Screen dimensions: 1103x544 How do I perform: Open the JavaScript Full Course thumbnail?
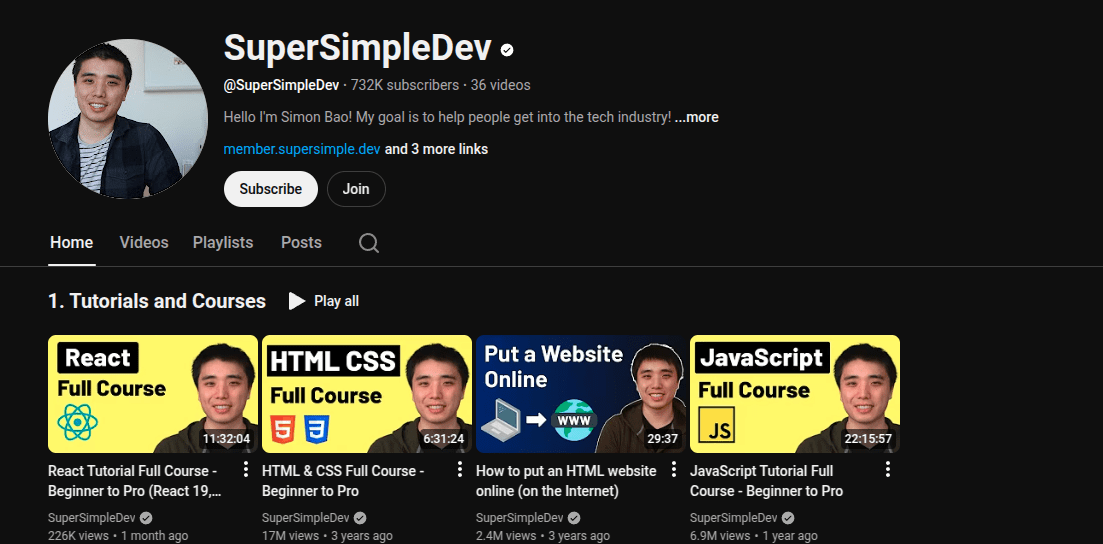795,394
